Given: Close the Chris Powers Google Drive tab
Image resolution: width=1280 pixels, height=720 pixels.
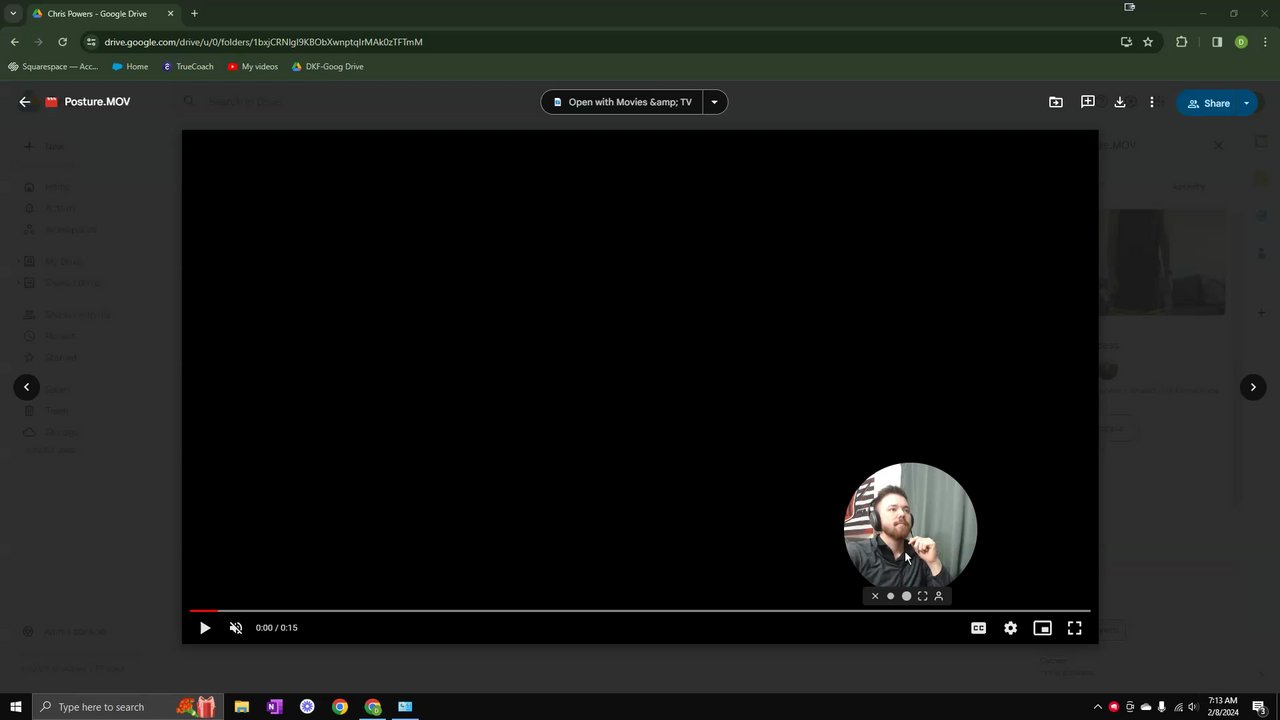Looking at the screenshot, I should click(170, 14).
